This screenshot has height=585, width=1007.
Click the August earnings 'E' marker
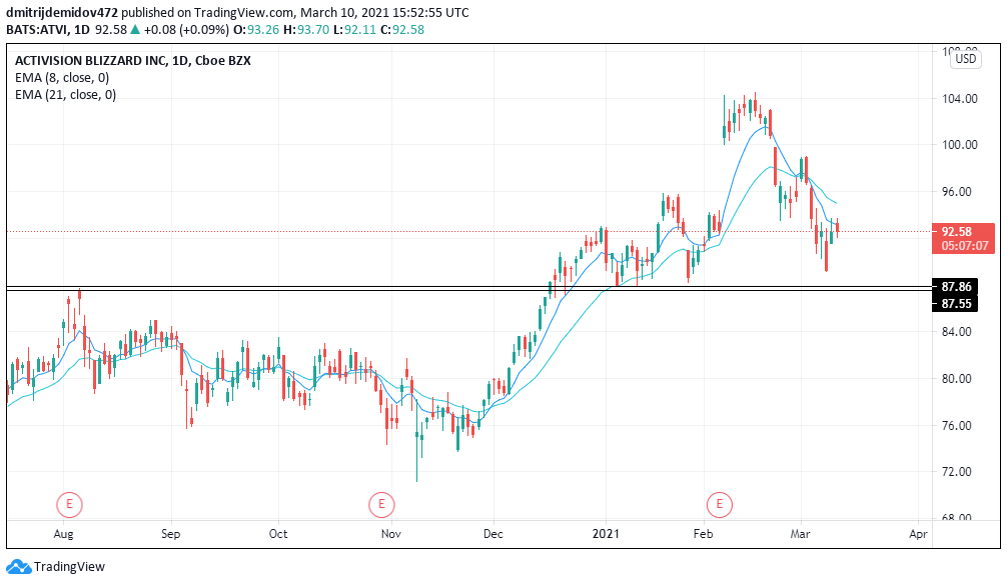(69, 504)
